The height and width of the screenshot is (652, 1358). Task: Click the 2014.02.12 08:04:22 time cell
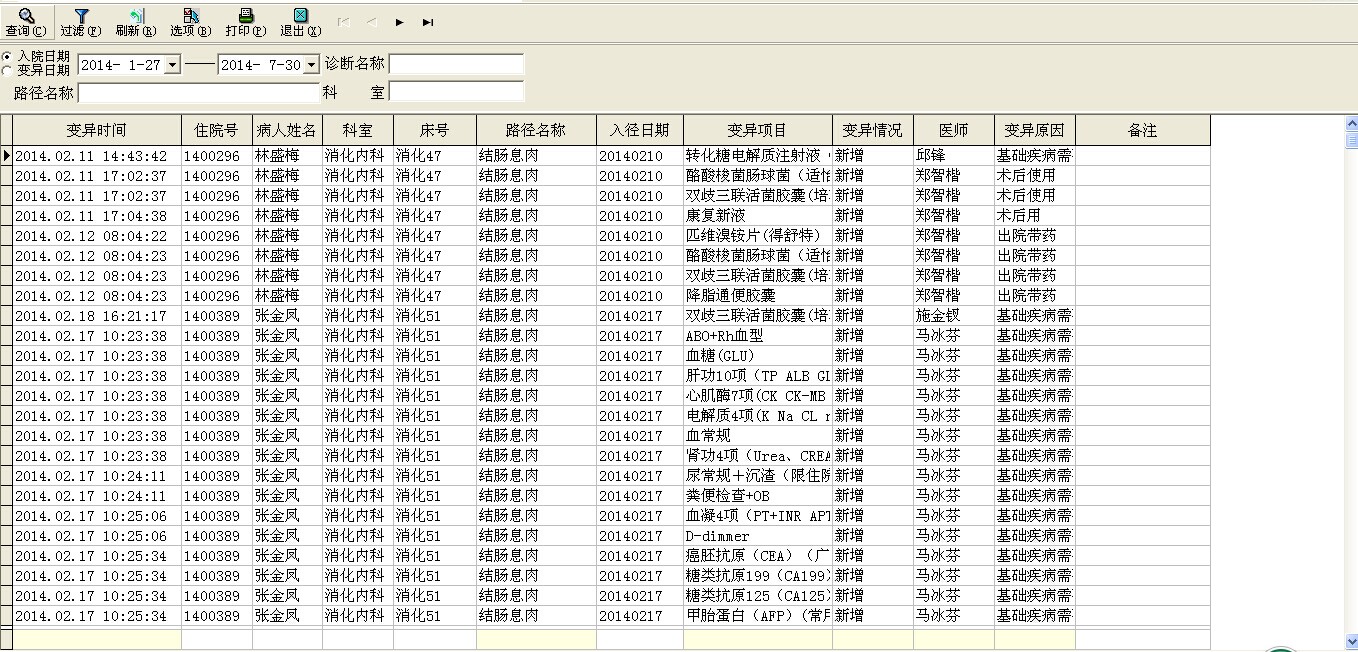coord(97,236)
